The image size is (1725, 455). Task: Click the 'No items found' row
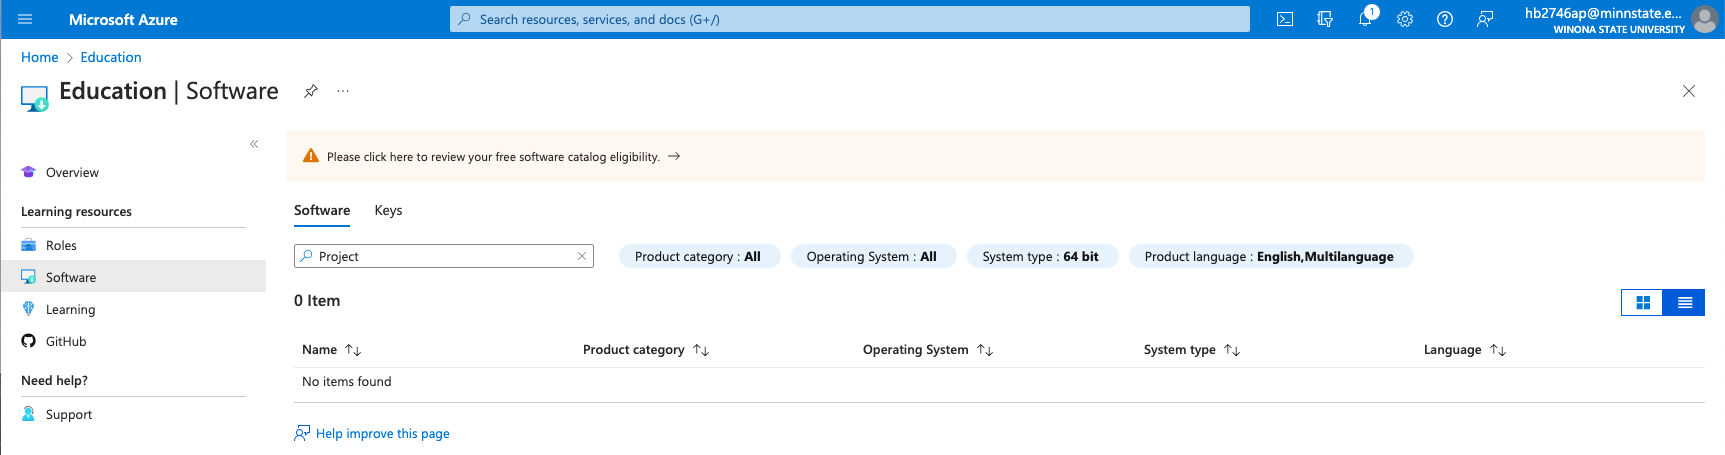tap(999, 382)
